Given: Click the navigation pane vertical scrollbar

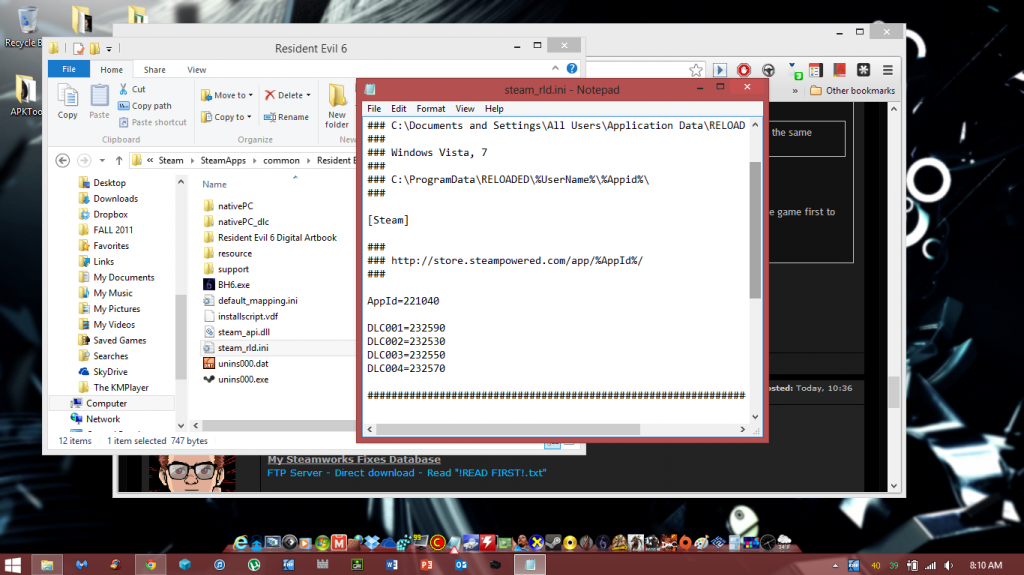Looking at the screenshot, I should [x=181, y=337].
